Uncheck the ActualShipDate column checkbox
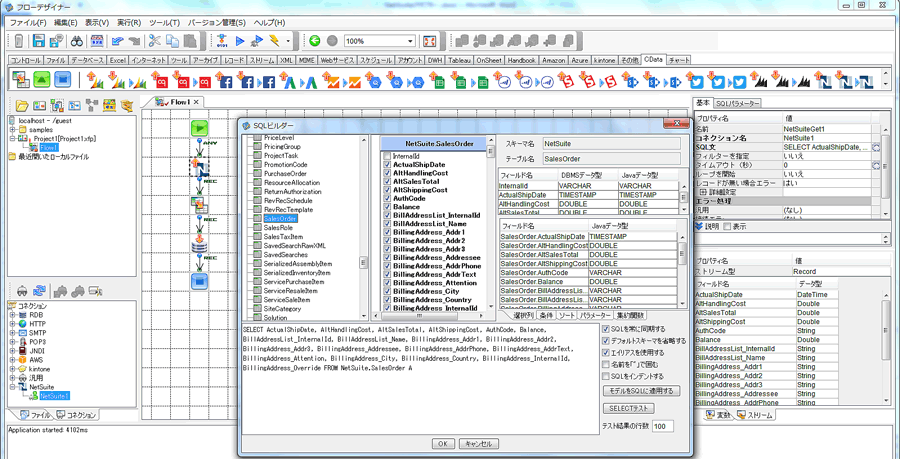 (x=387, y=165)
